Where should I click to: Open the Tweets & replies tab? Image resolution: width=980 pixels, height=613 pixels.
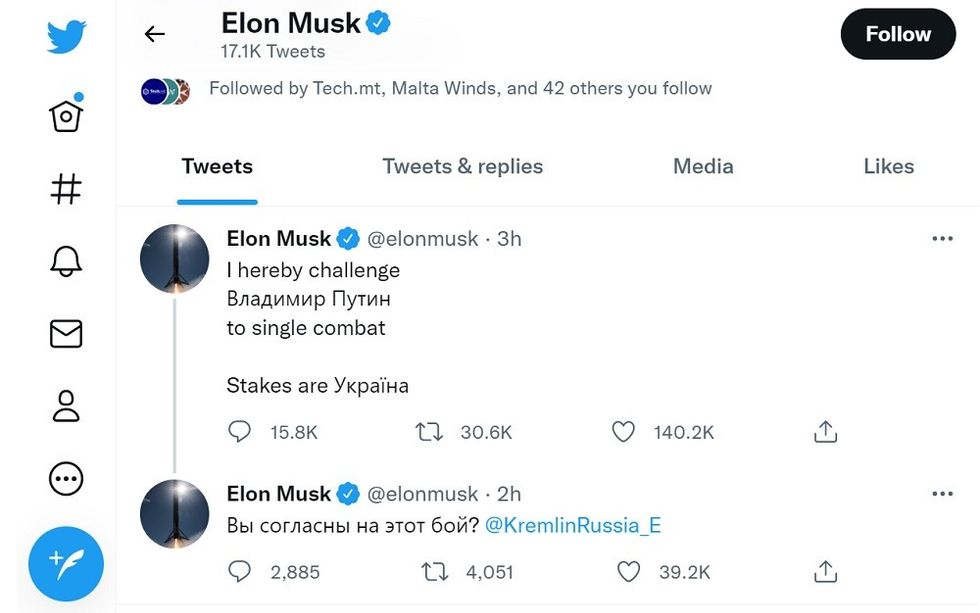pyautogui.click(x=462, y=166)
